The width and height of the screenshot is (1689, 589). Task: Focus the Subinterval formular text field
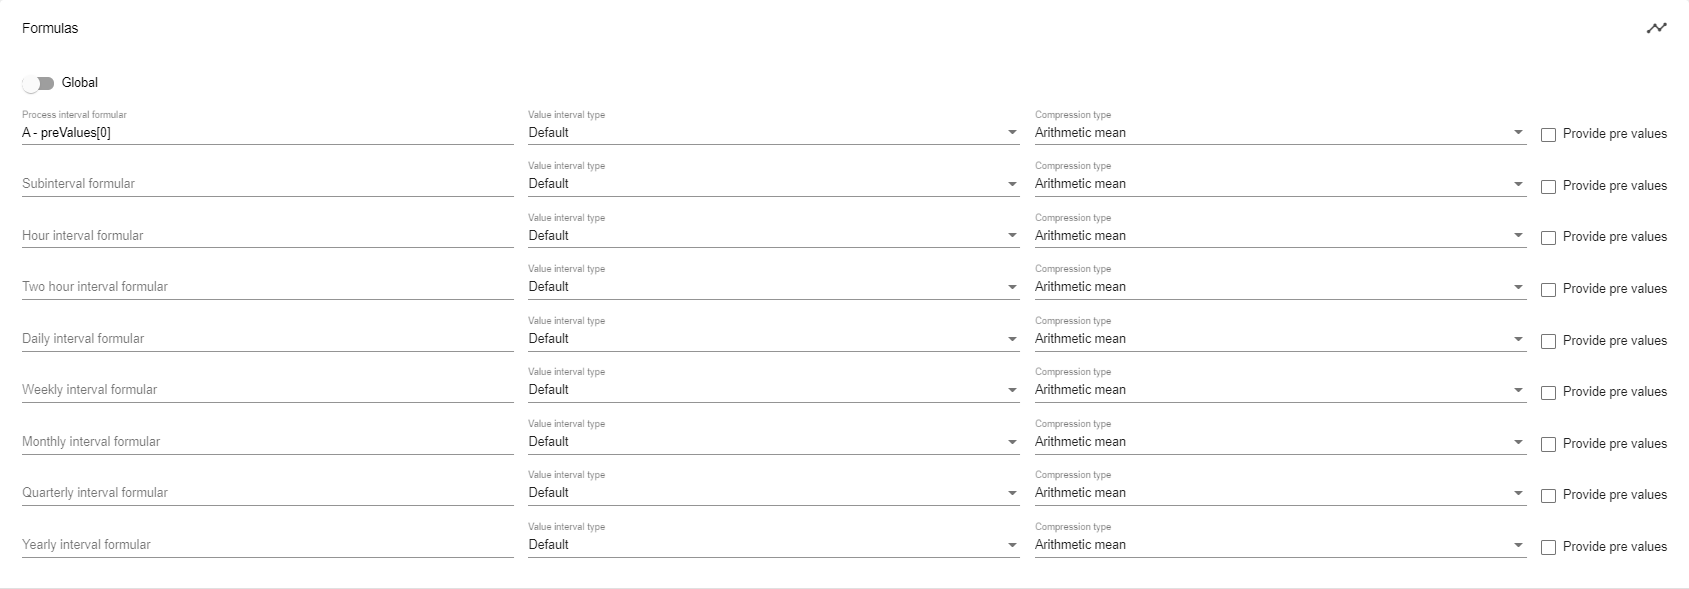(x=267, y=184)
